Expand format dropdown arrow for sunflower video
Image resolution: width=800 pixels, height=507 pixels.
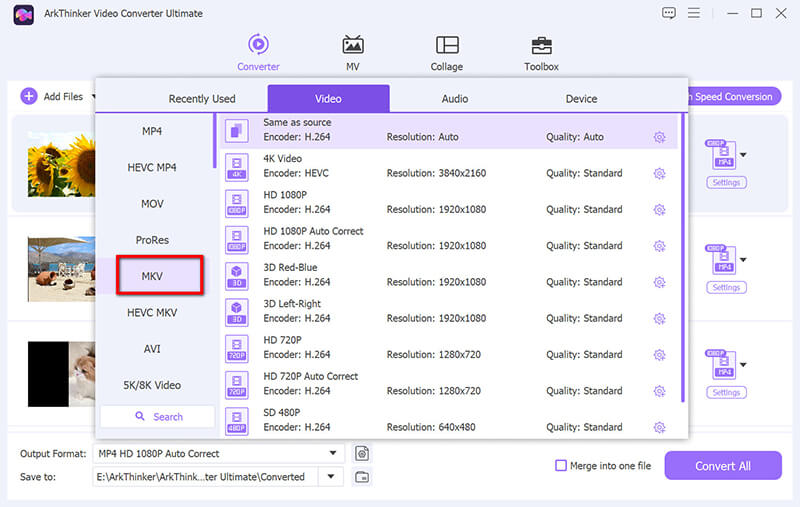click(x=743, y=155)
